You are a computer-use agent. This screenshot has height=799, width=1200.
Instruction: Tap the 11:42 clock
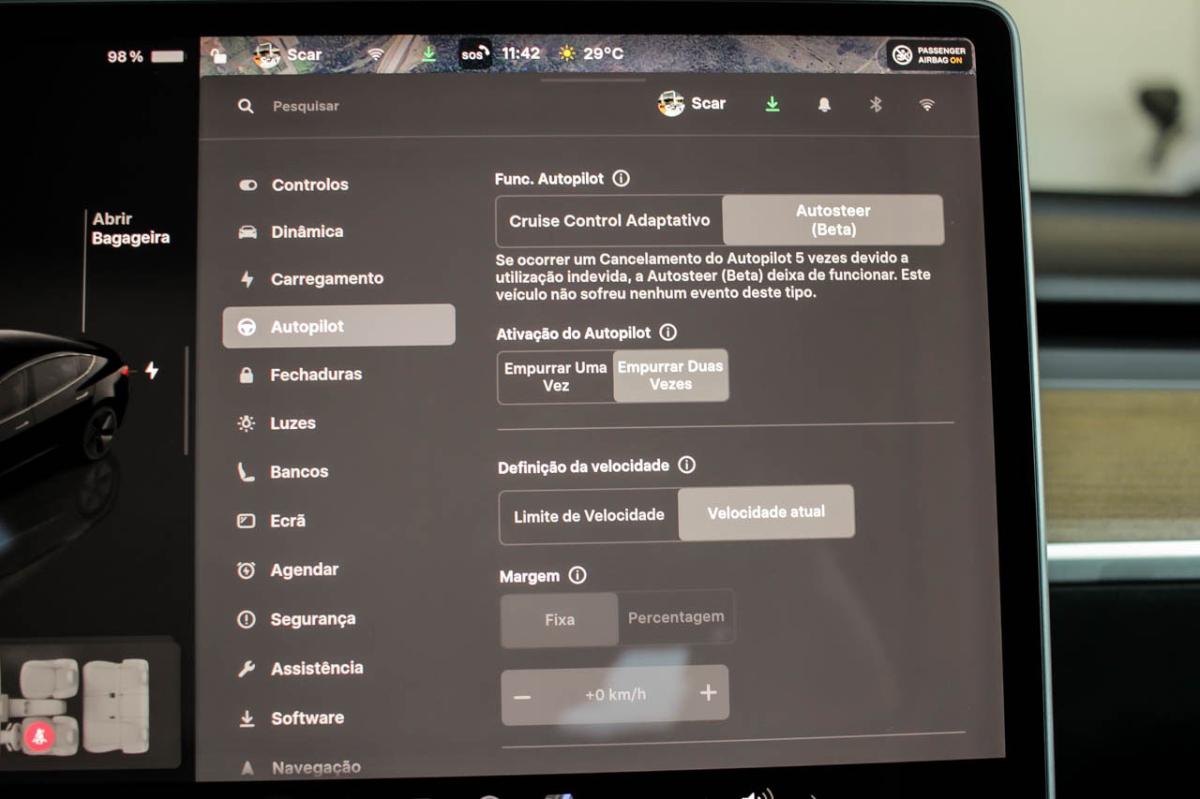520,53
